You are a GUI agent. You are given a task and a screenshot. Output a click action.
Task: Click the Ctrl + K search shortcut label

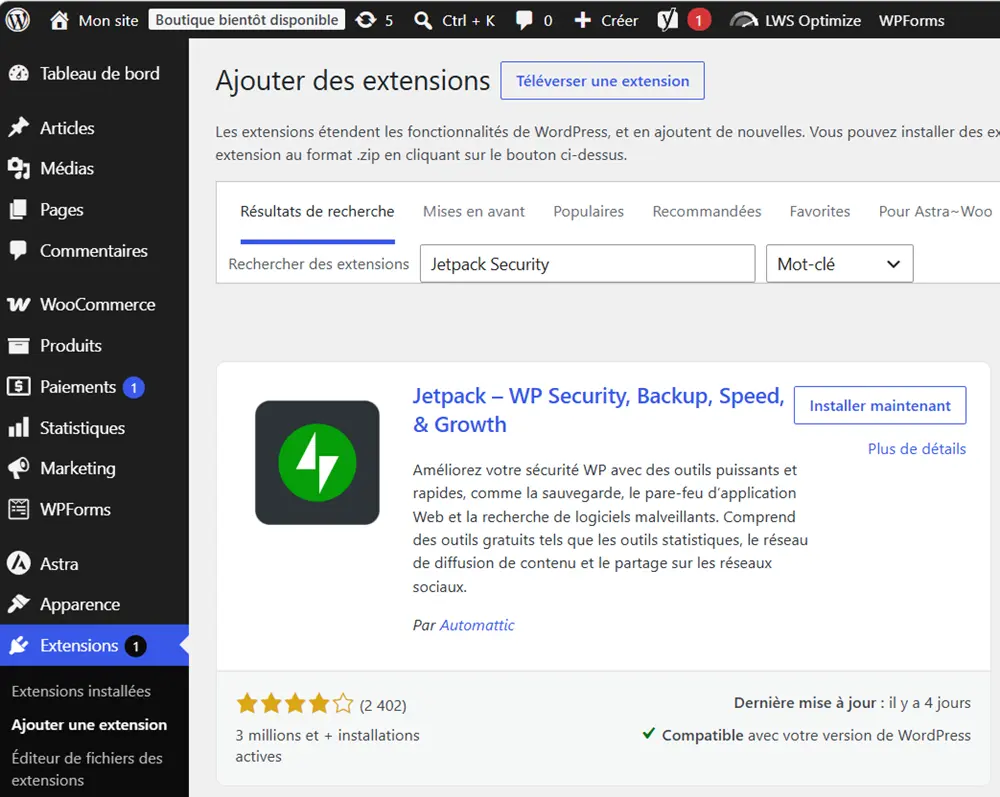click(469, 20)
